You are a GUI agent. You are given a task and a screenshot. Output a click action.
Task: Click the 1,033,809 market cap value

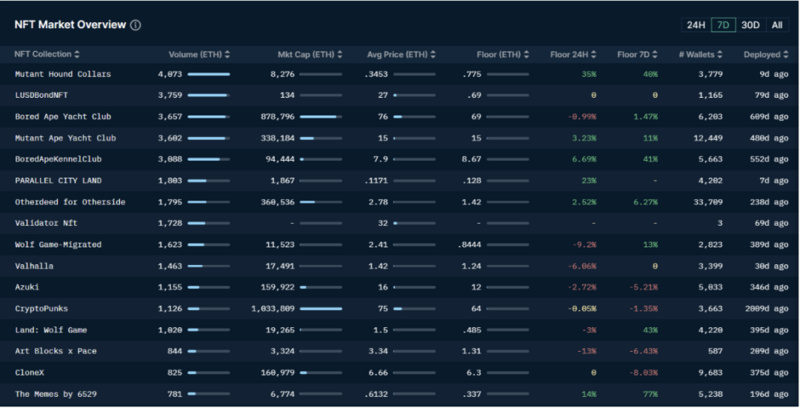(x=273, y=309)
